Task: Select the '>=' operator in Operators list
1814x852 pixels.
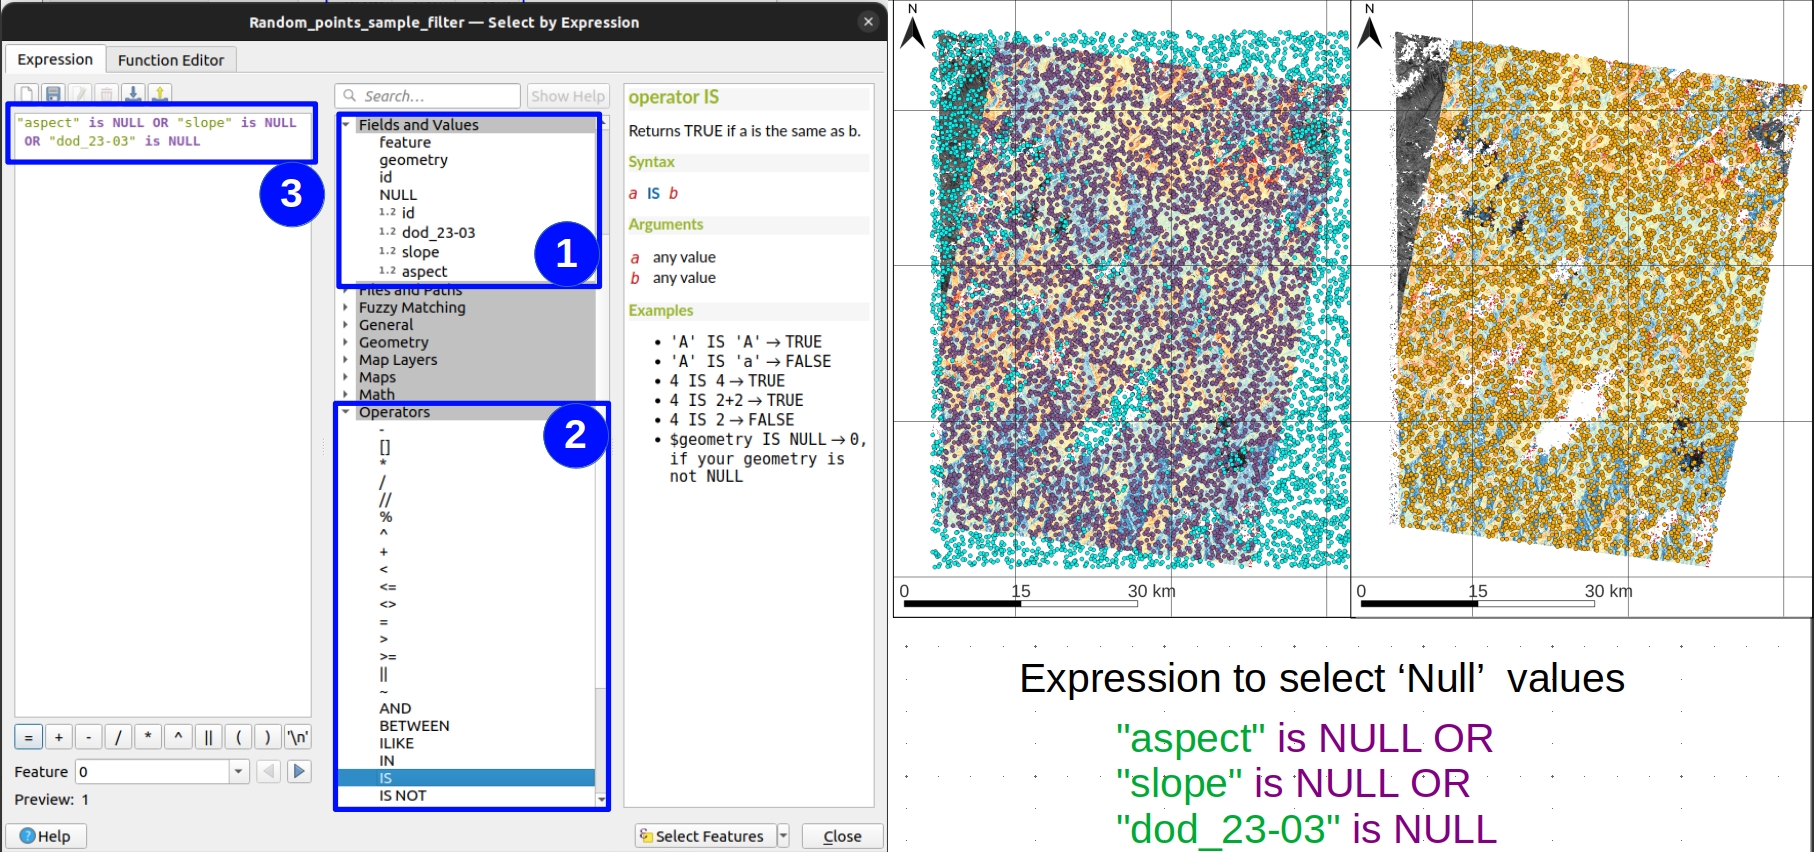Action: pyautogui.click(x=388, y=656)
